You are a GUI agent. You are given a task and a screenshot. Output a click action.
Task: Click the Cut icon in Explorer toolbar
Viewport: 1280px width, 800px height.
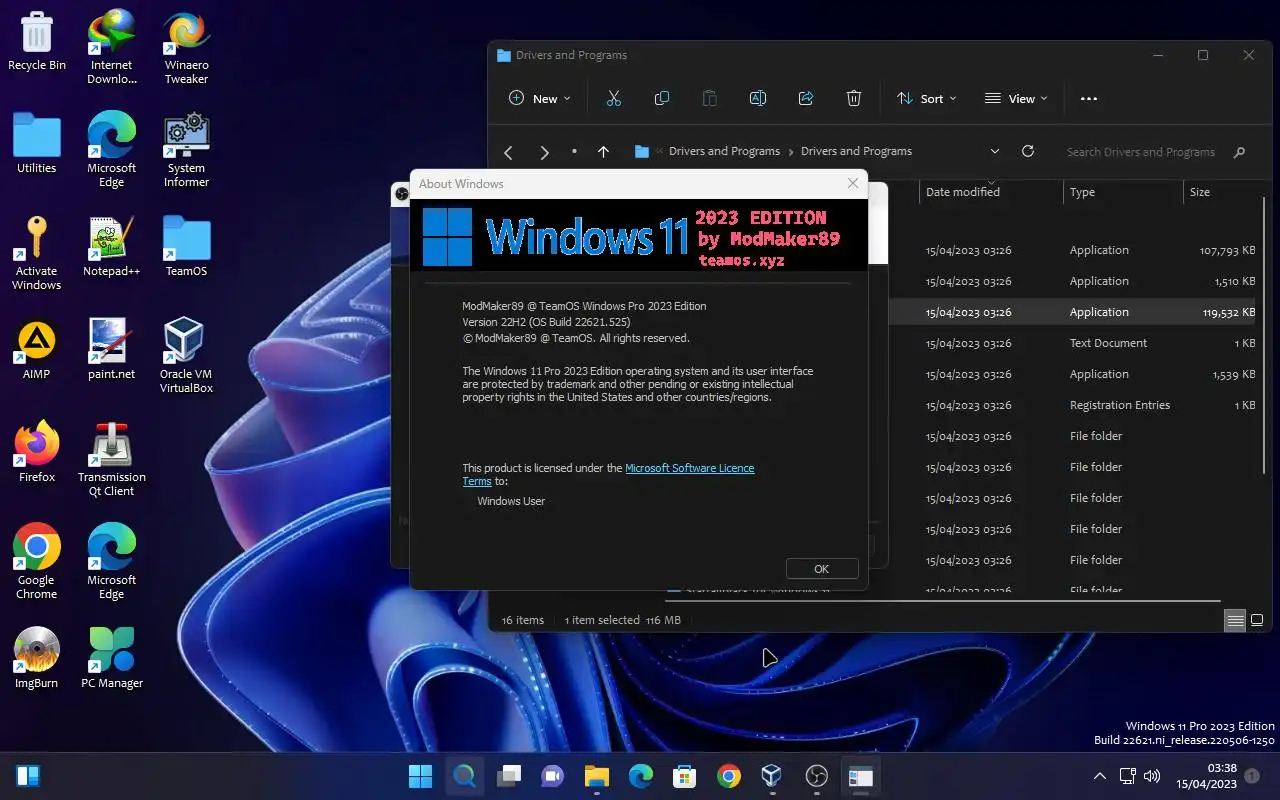coord(614,98)
